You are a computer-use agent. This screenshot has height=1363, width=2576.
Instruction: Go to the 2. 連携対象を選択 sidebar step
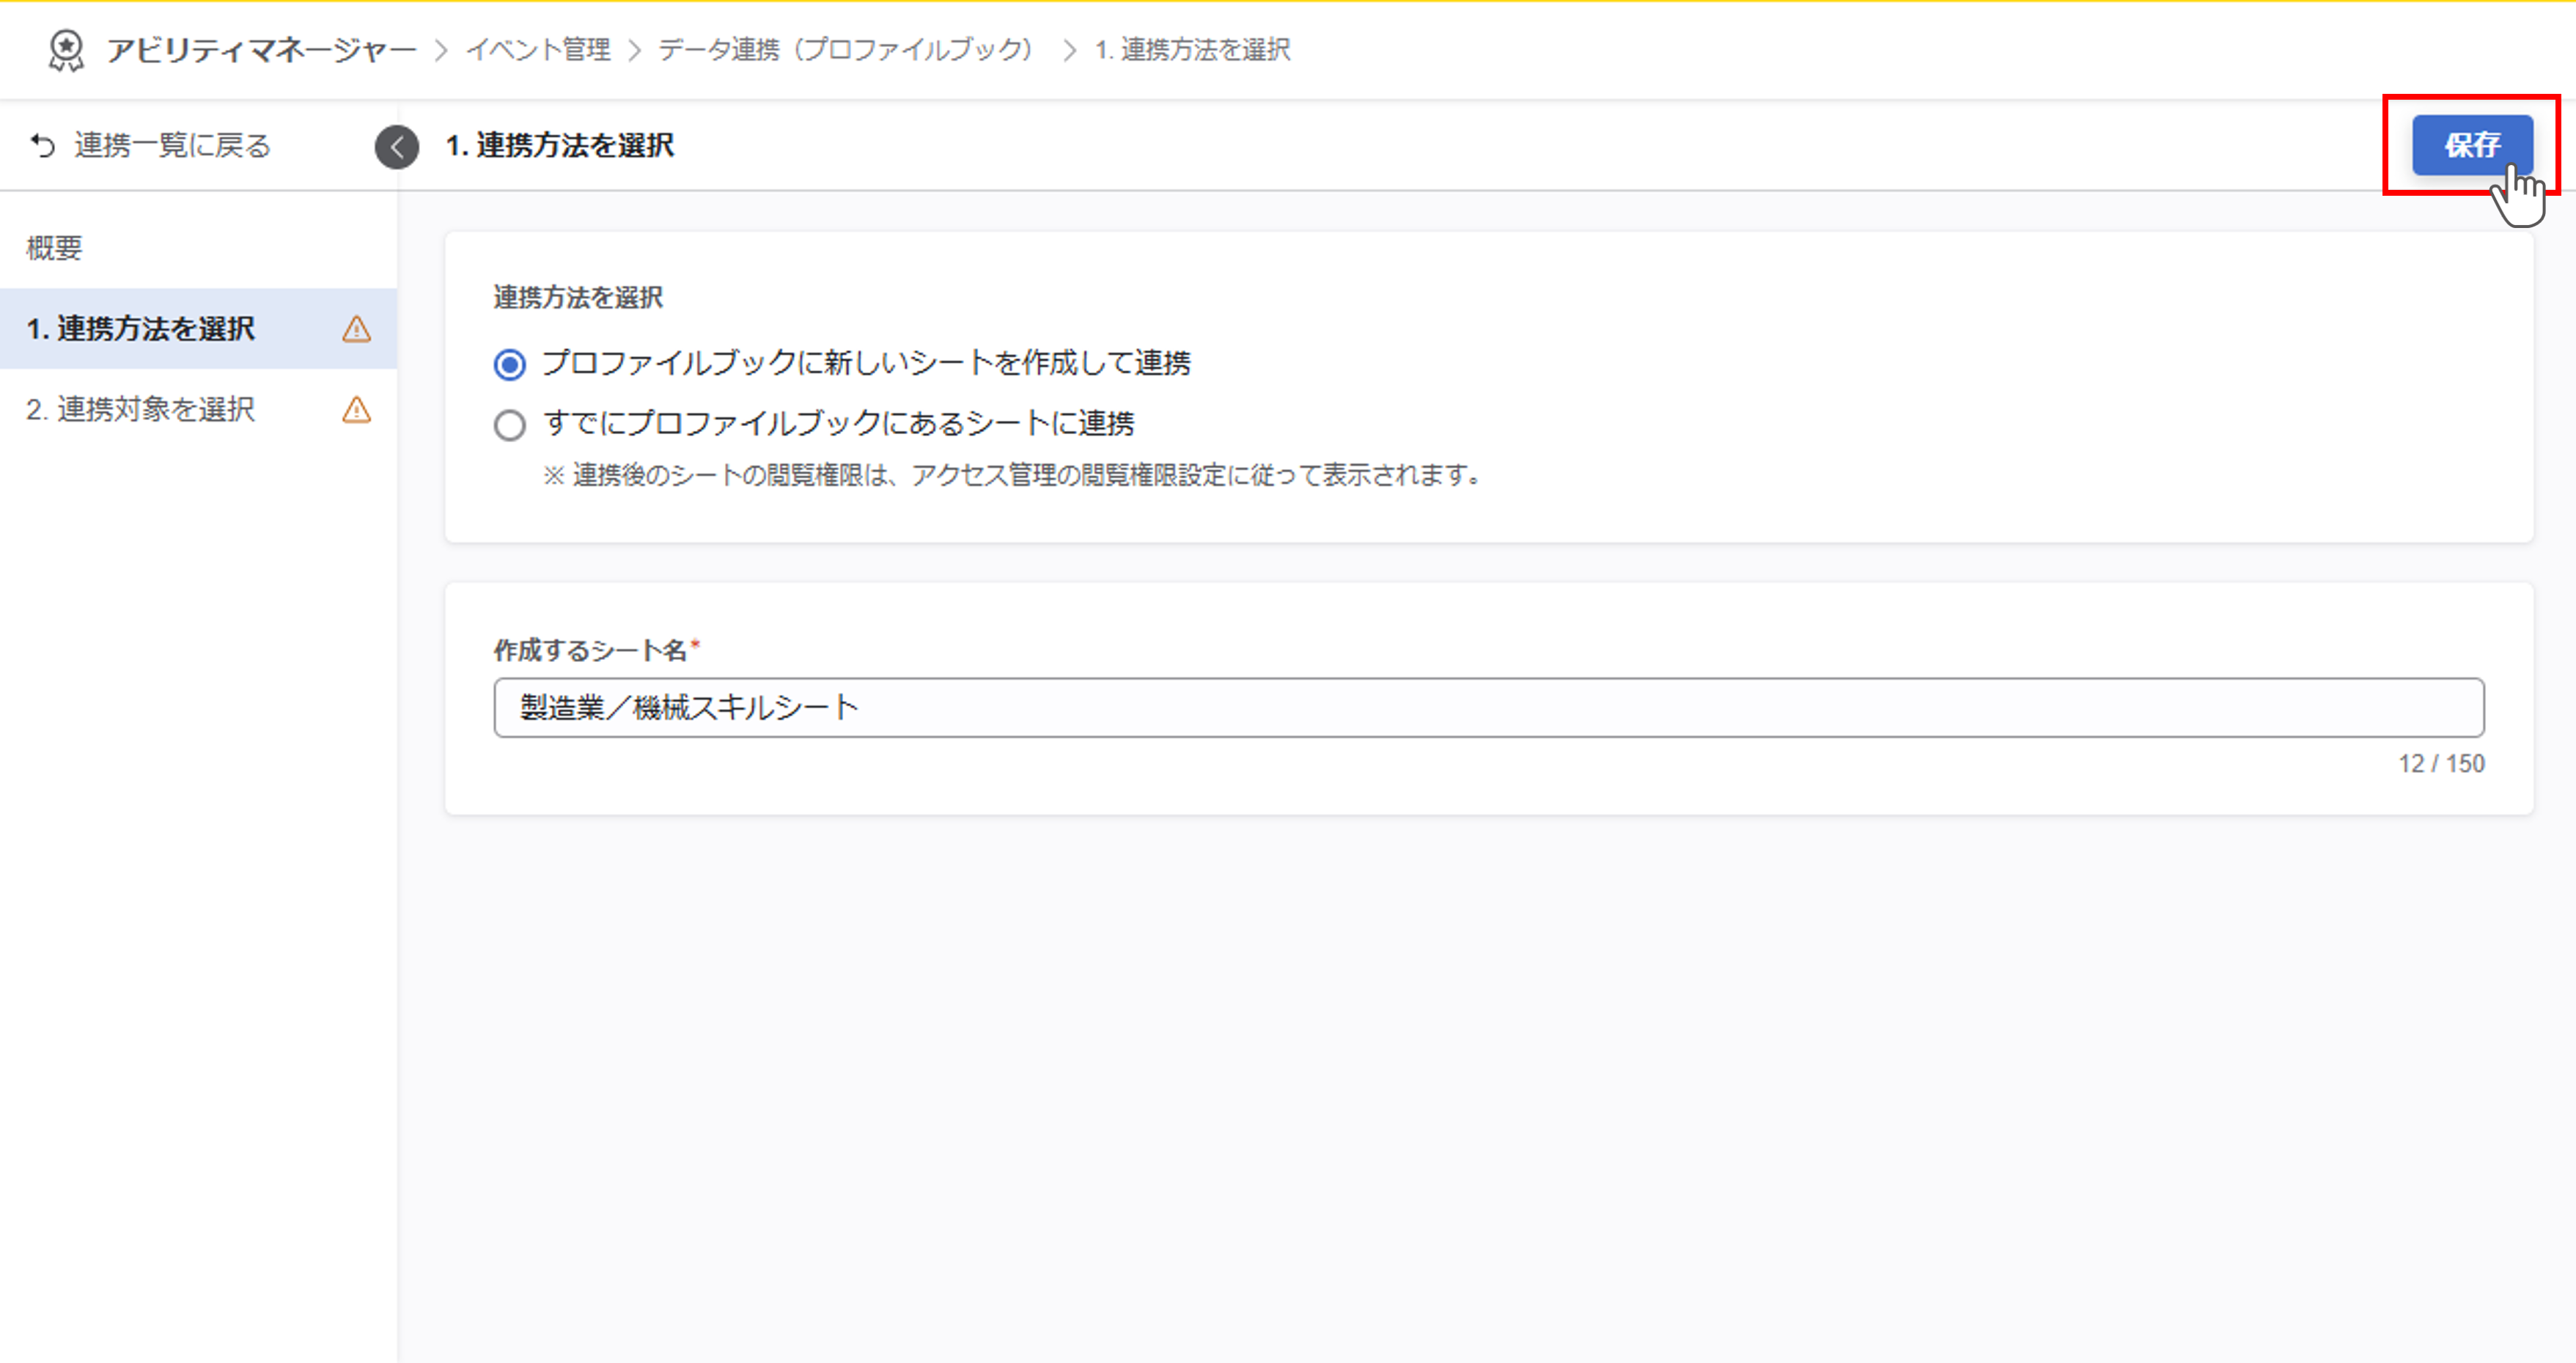coord(141,410)
